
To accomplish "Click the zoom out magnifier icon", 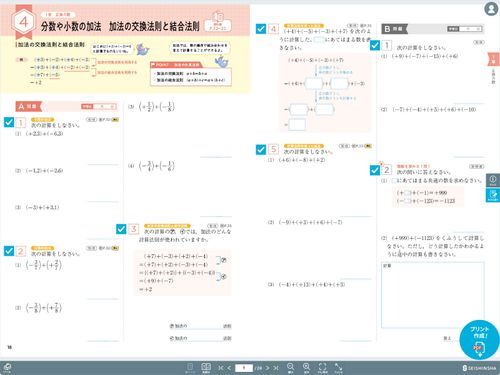I will pos(290,368).
